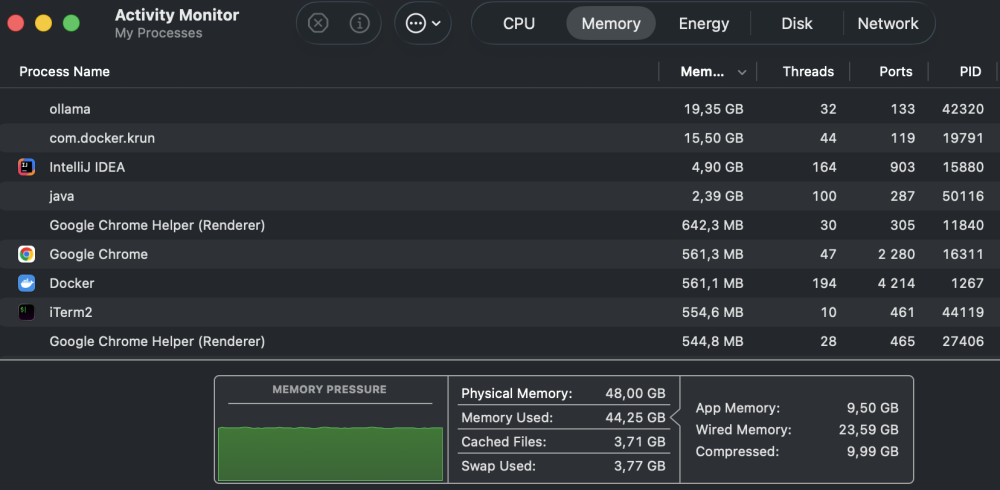Click the Wired Memory 23,59 GB value

pyautogui.click(x=869, y=430)
